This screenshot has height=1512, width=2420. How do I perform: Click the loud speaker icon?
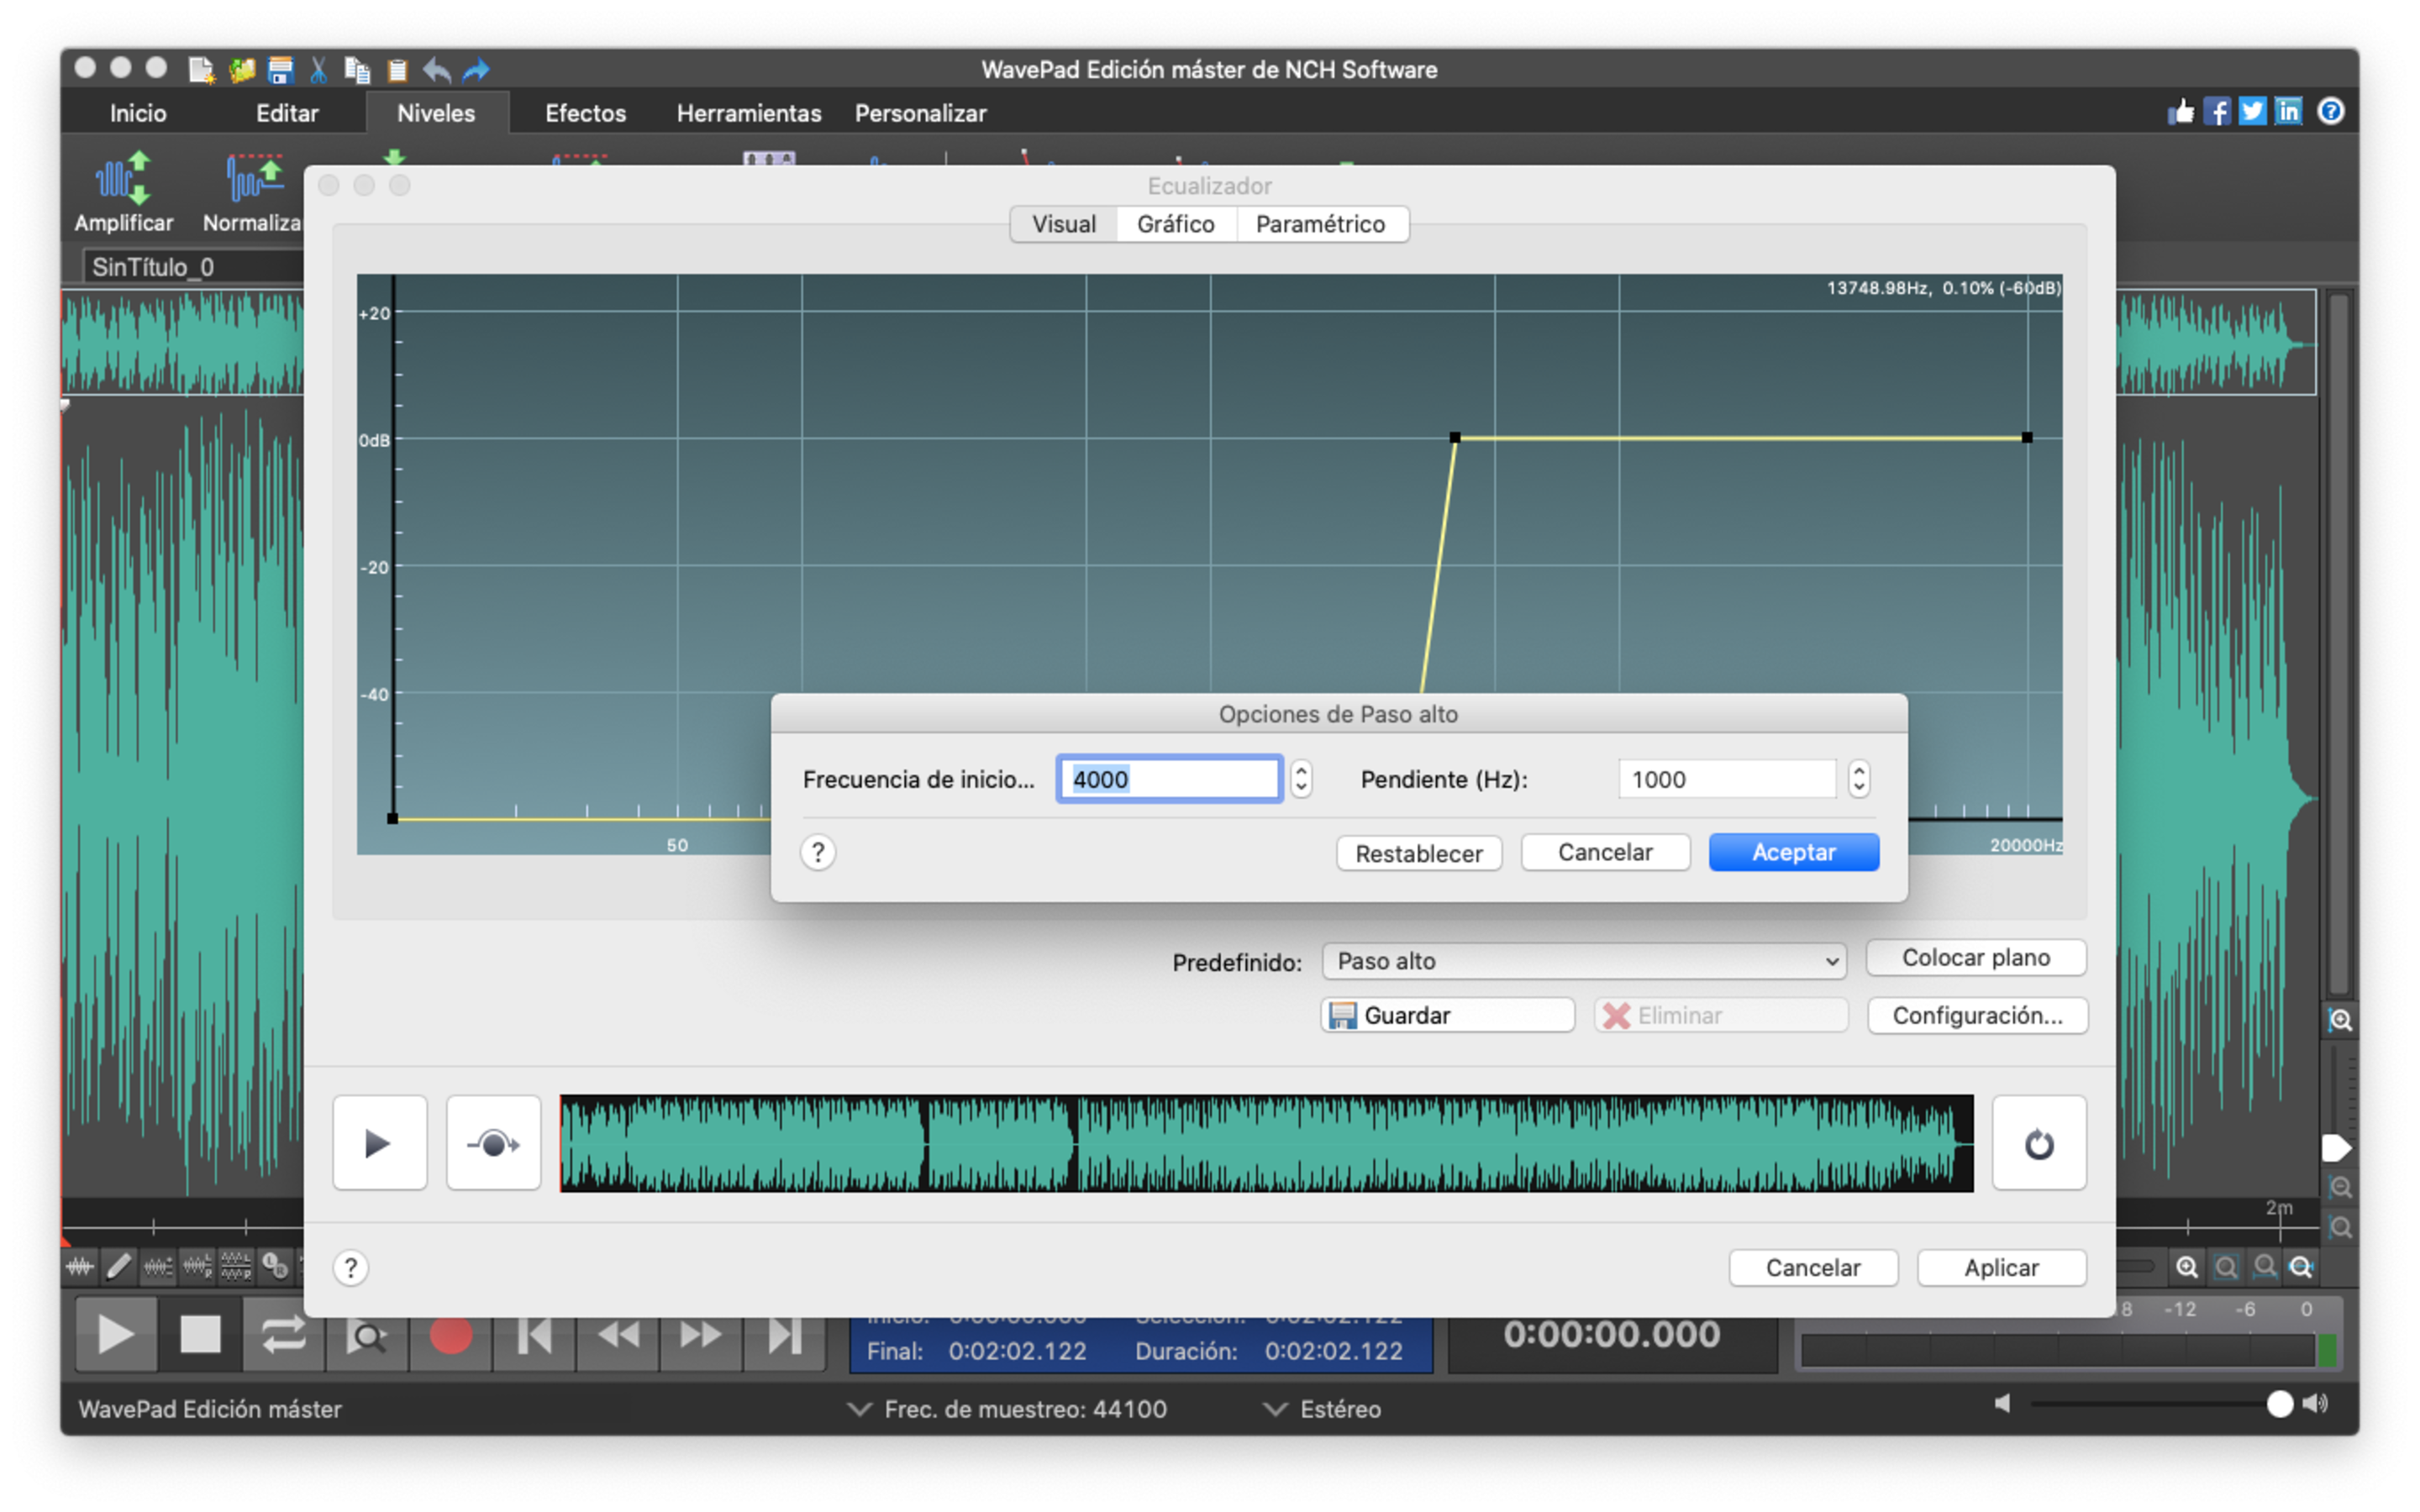tap(2317, 1404)
